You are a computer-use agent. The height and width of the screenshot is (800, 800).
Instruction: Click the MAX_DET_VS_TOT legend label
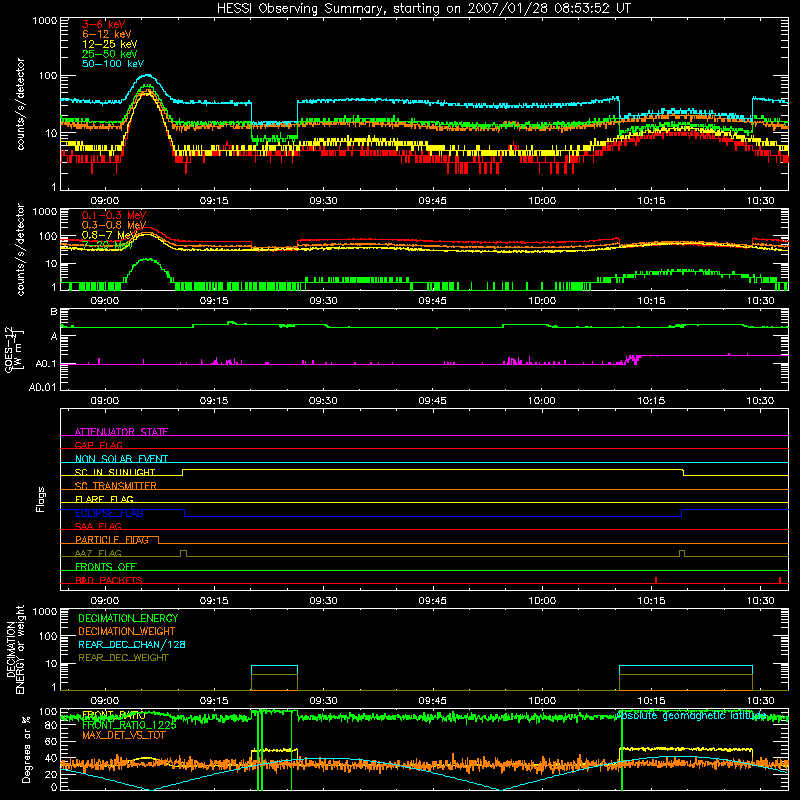(123, 735)
